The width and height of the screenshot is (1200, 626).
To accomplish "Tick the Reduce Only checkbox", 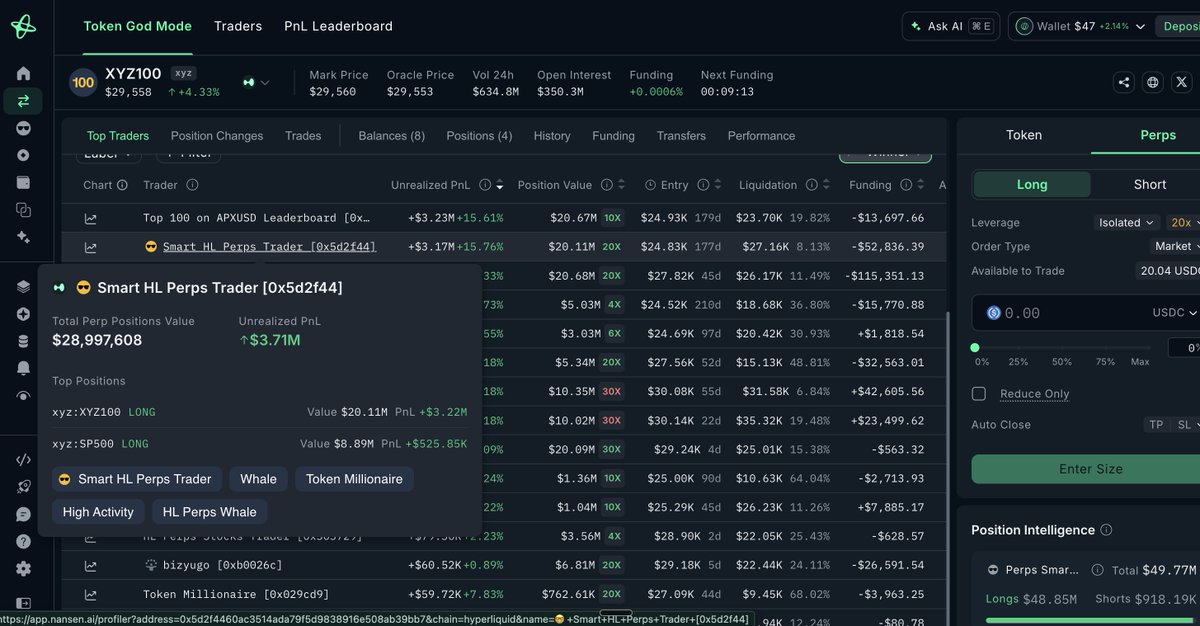I will (979, 393).
